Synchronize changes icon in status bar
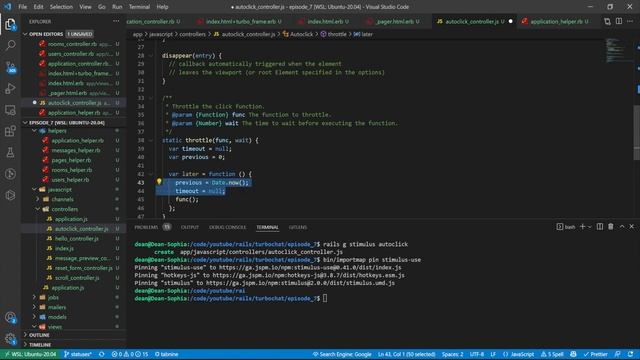Viewport: 640px width, 360px height. point(102,354)
